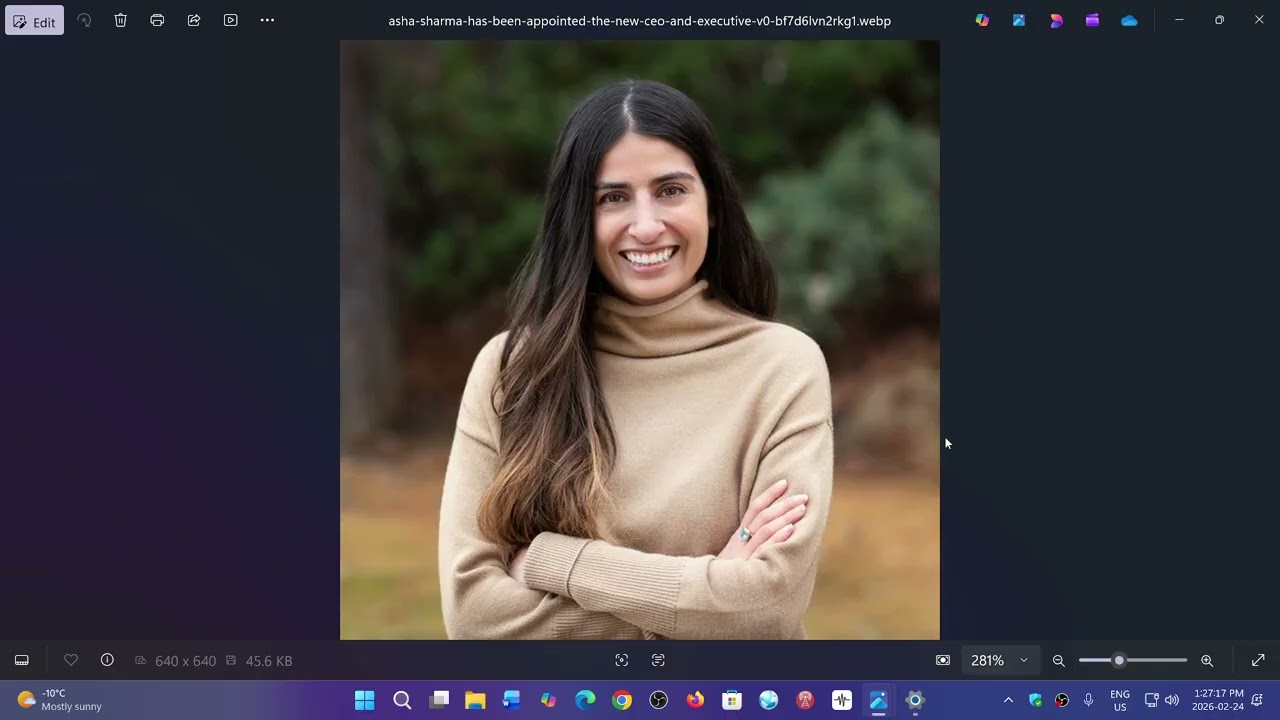
Task: Click the 45.6 KB file size text
Action: (x=269, y=661)
